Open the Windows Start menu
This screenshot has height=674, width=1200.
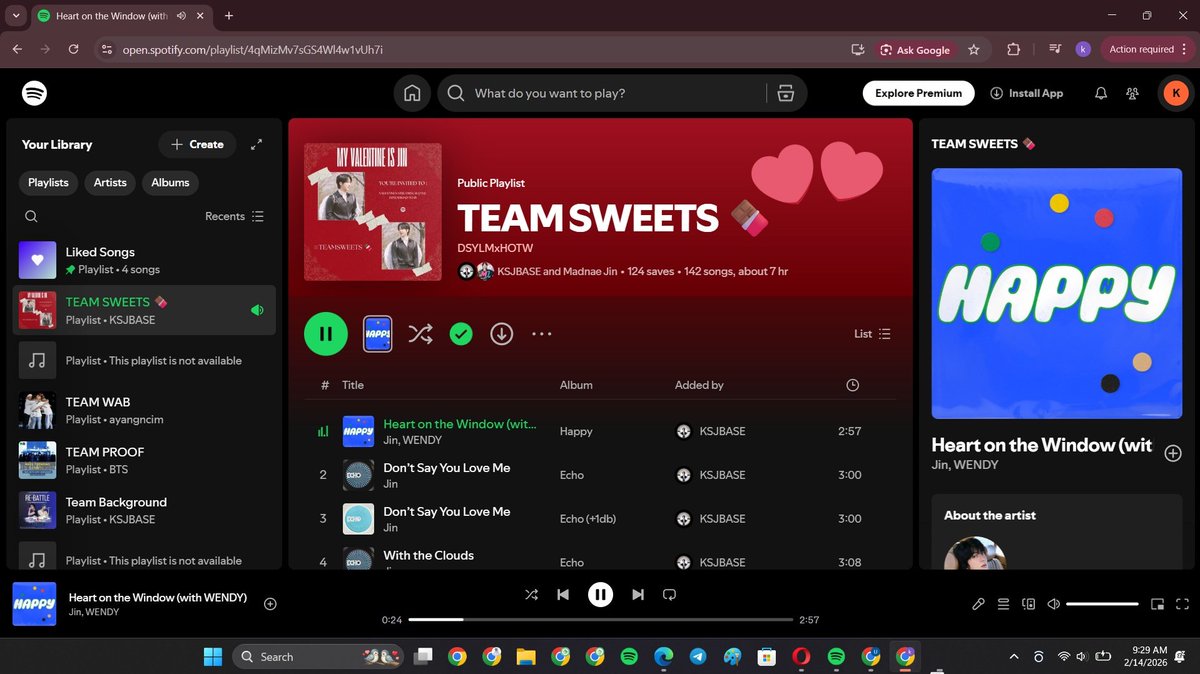point(212,656)
